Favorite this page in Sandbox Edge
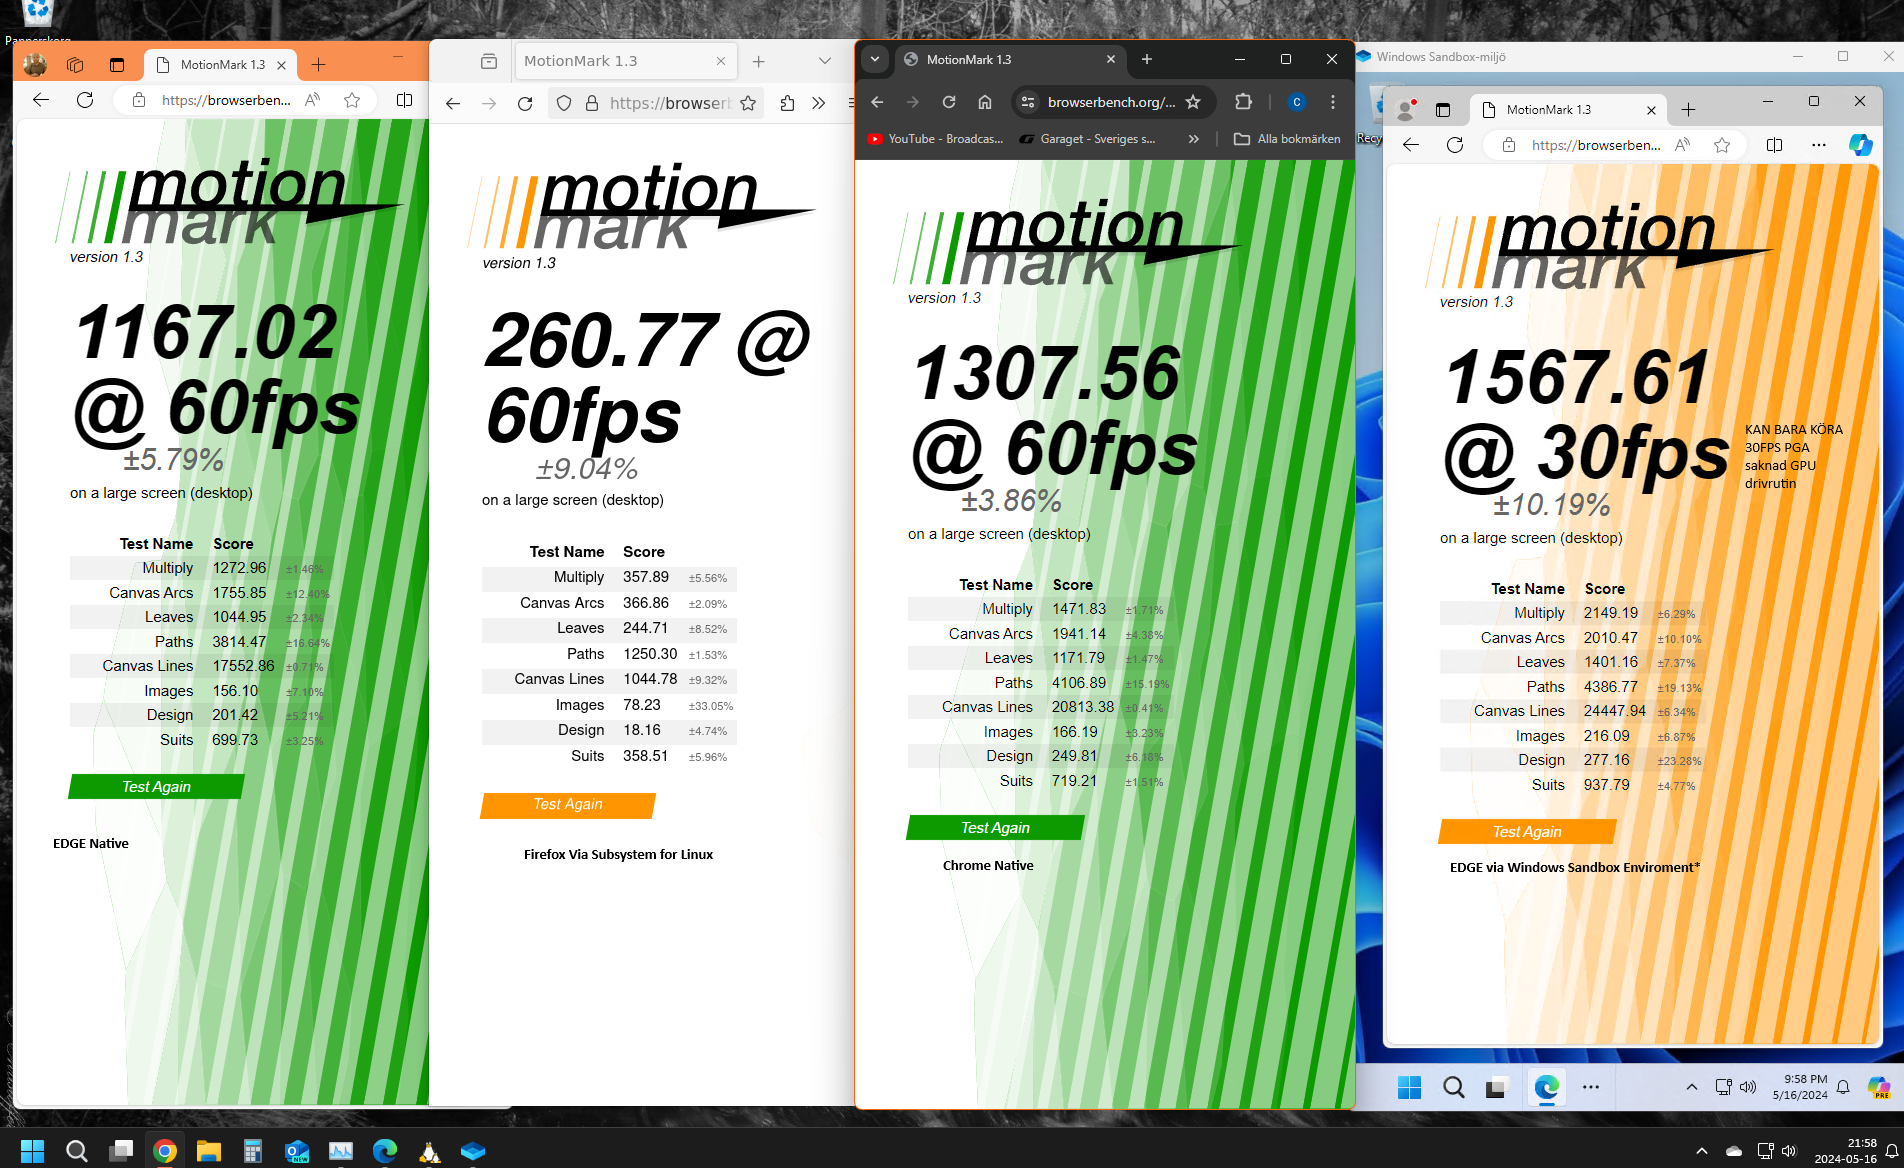The width and height of the screenshot is (1904, 1168). [x=1722, y=145]
